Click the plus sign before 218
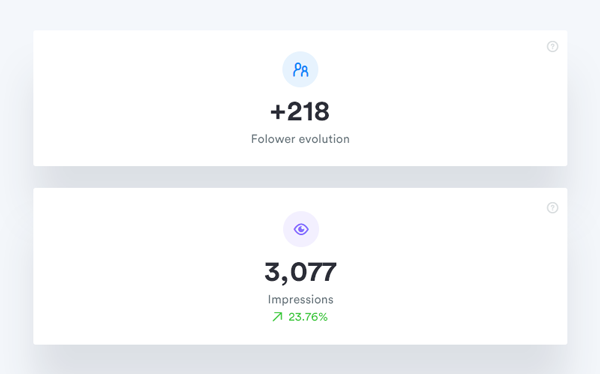 click(278, 113)
